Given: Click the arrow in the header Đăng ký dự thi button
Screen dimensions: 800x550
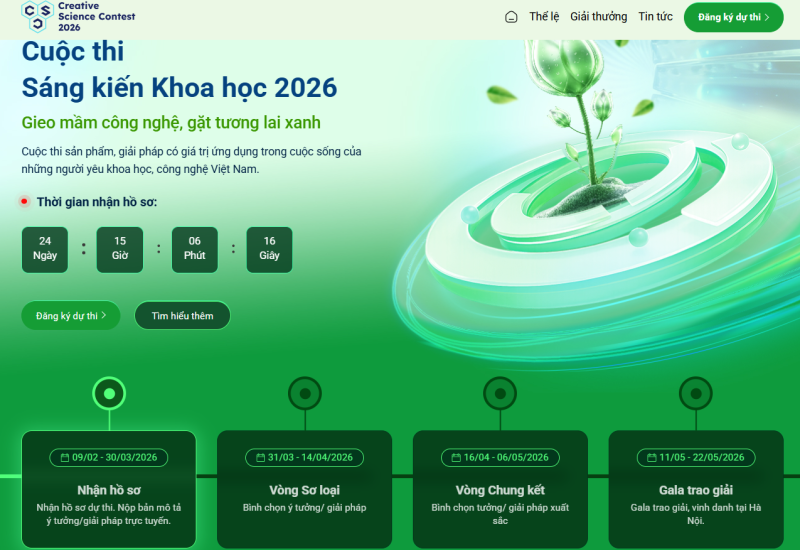Looking at the screenshot, I should click(x=767, y=17).
